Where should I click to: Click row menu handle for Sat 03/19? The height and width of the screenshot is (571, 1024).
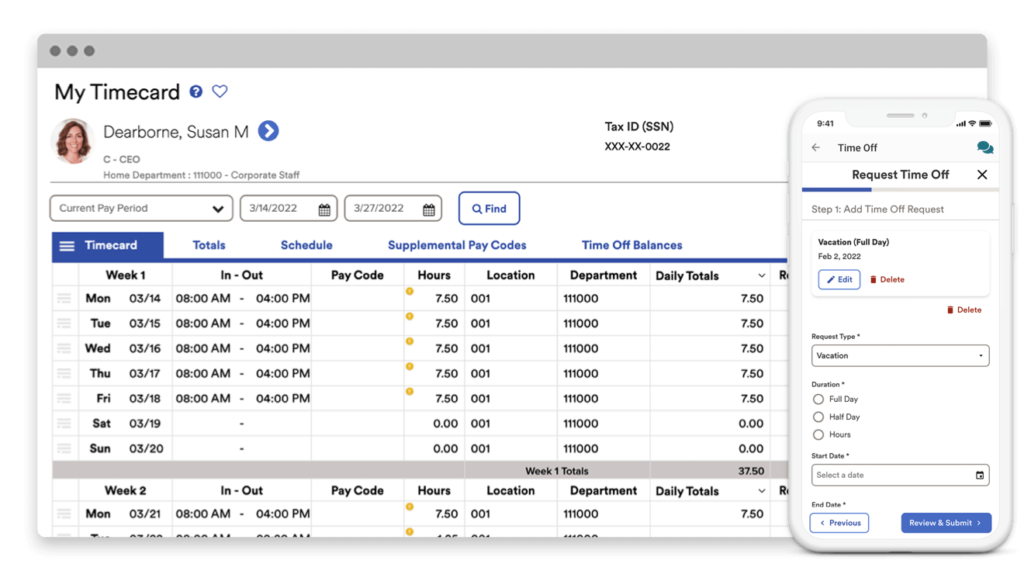coord(64,423)
